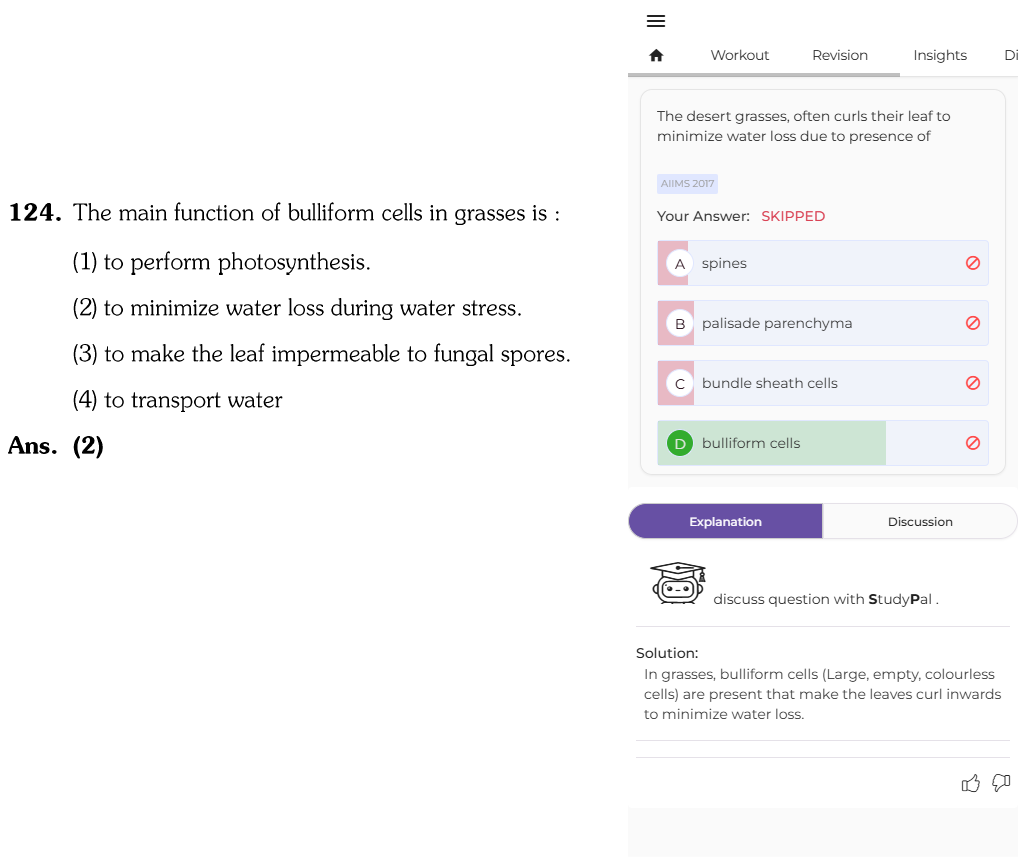Switch to the Revision tab

click(x=839, y=55)
